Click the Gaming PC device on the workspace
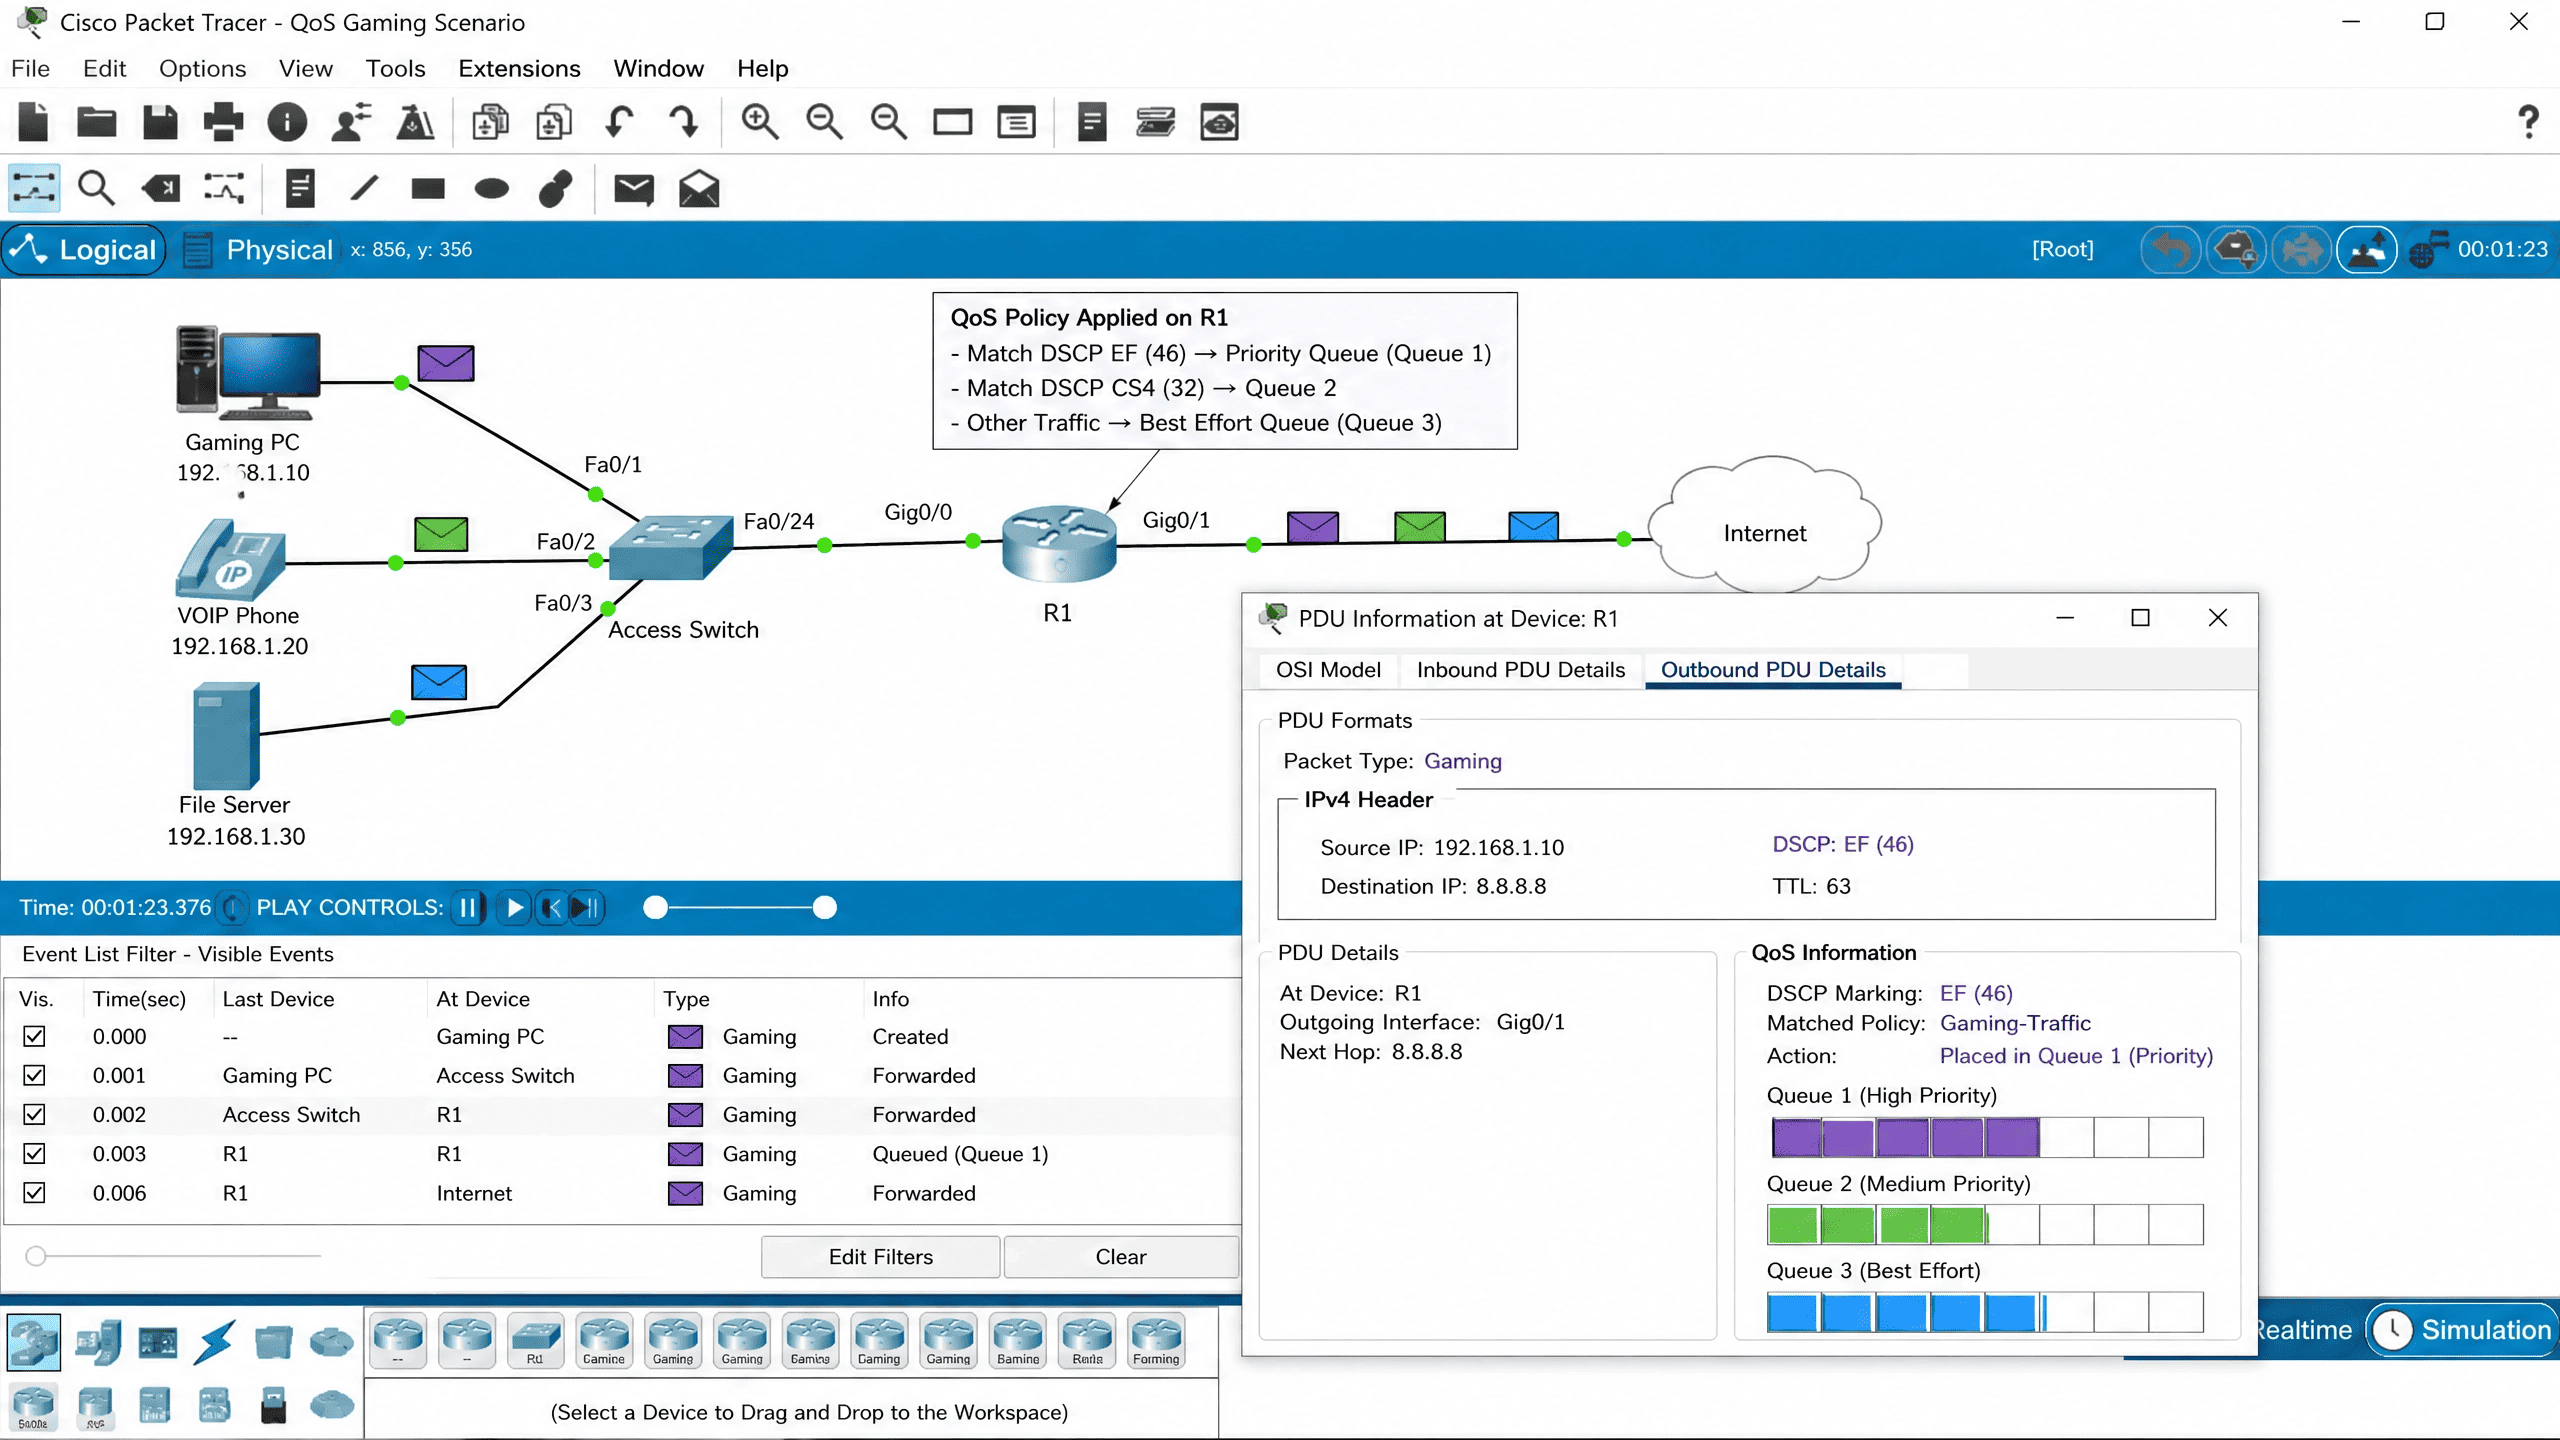This screenshot has width=2560, height=1440. 248,372
